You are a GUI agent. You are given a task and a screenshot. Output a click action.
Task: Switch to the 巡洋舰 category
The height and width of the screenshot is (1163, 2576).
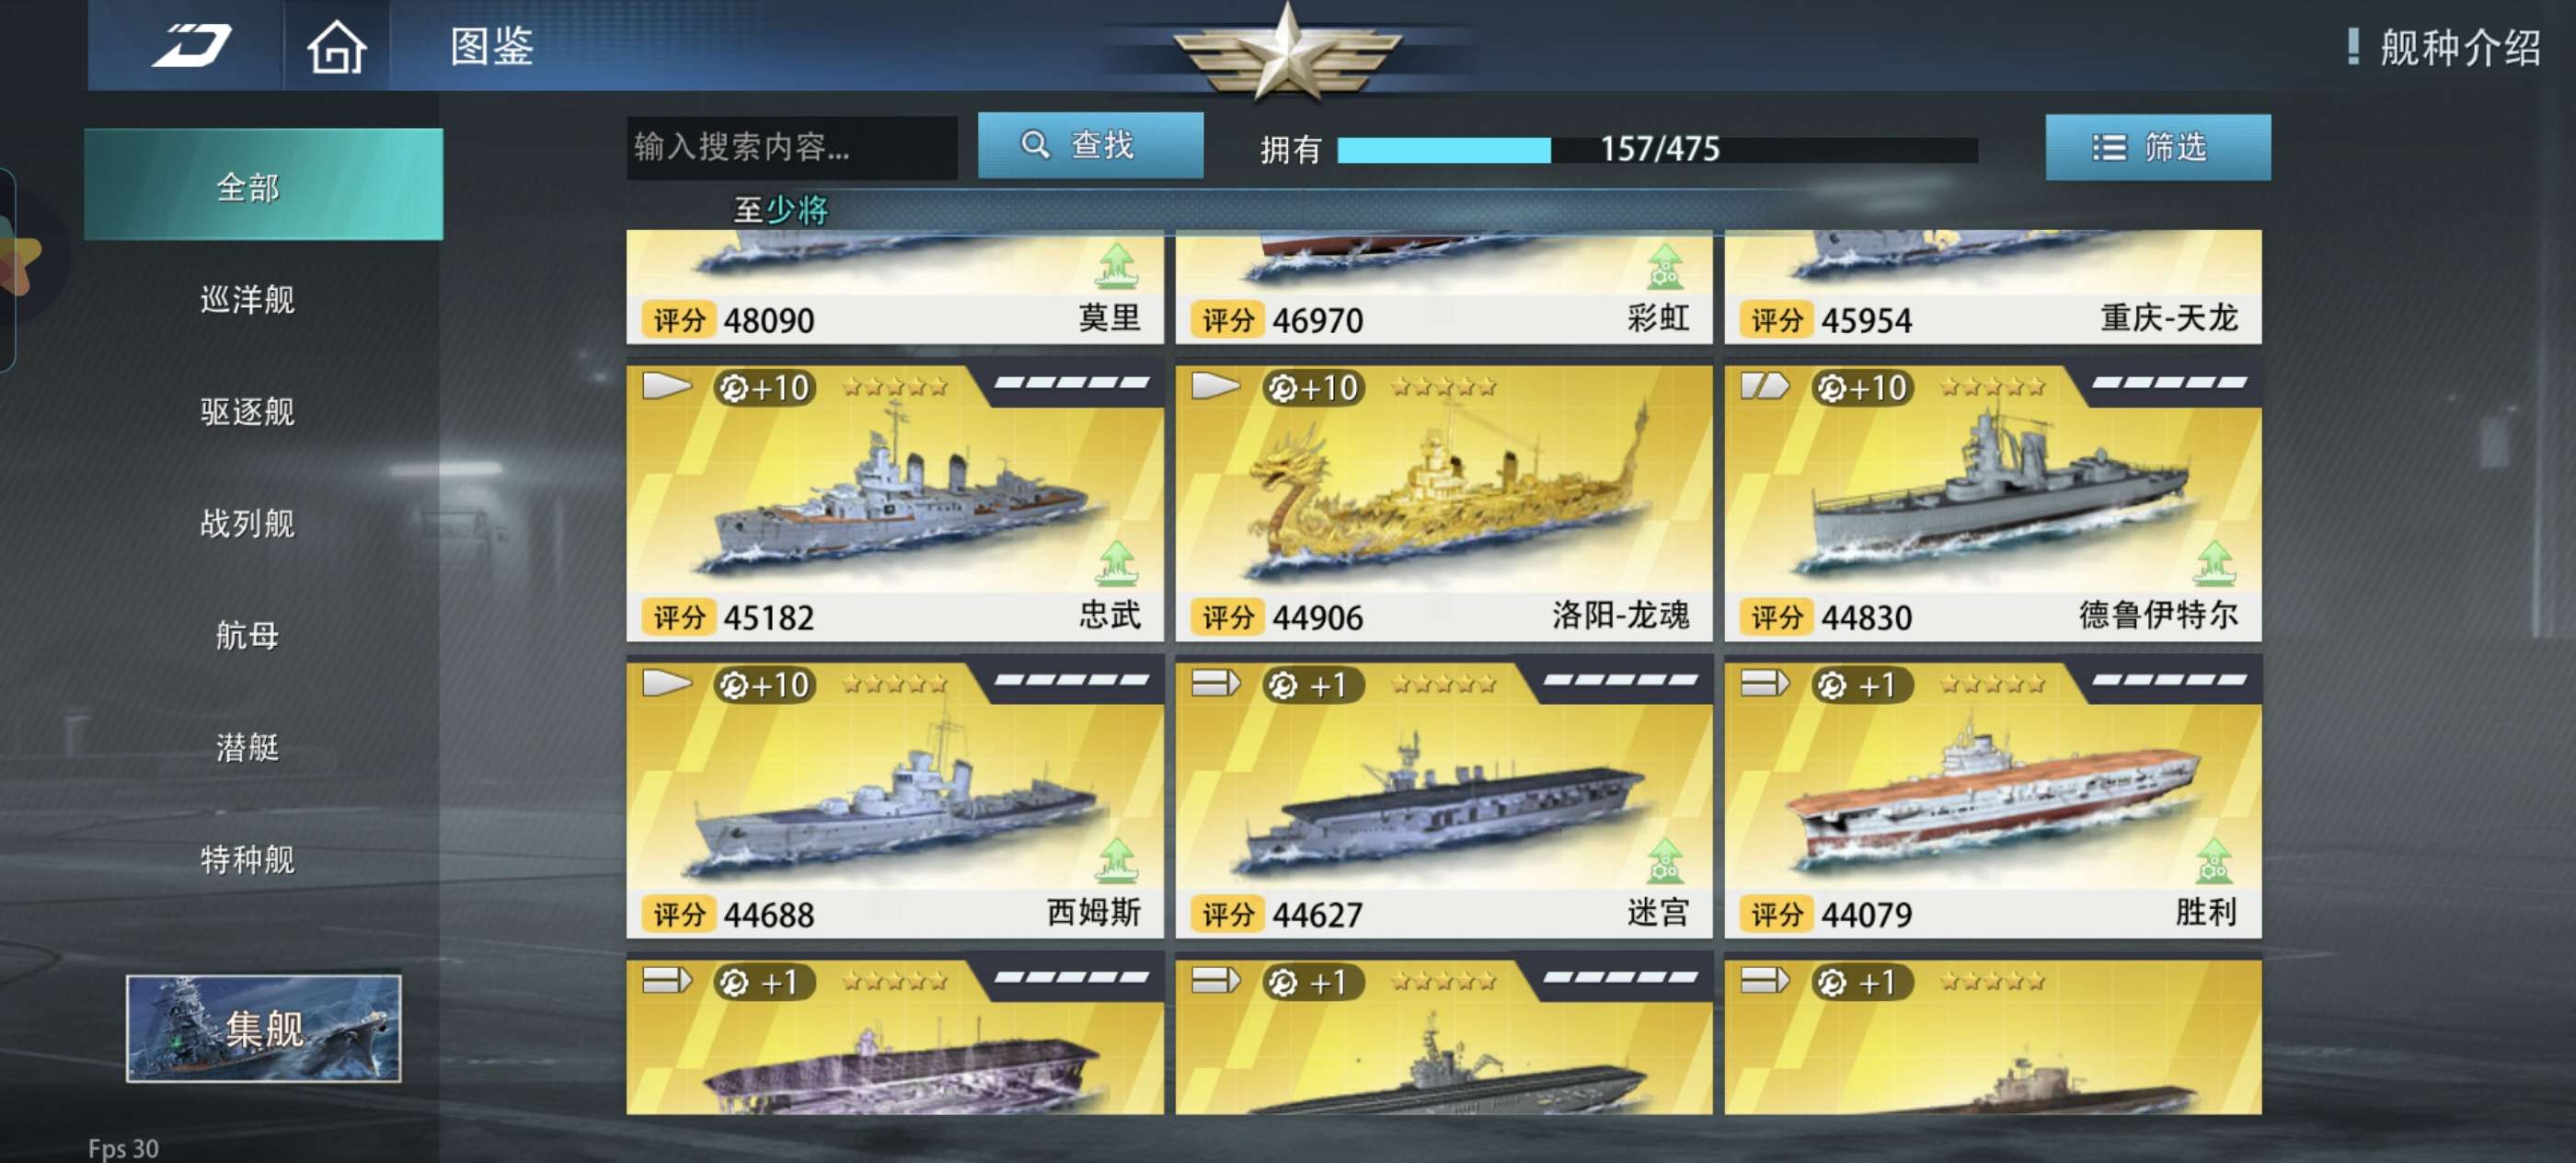247,299
